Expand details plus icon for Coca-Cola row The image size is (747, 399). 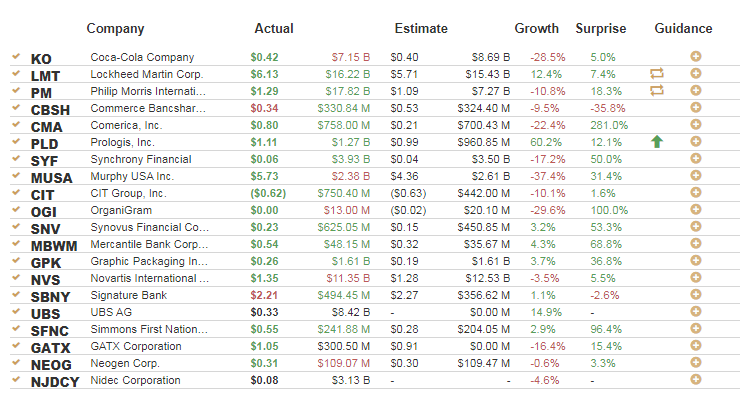tap(696, 57)
